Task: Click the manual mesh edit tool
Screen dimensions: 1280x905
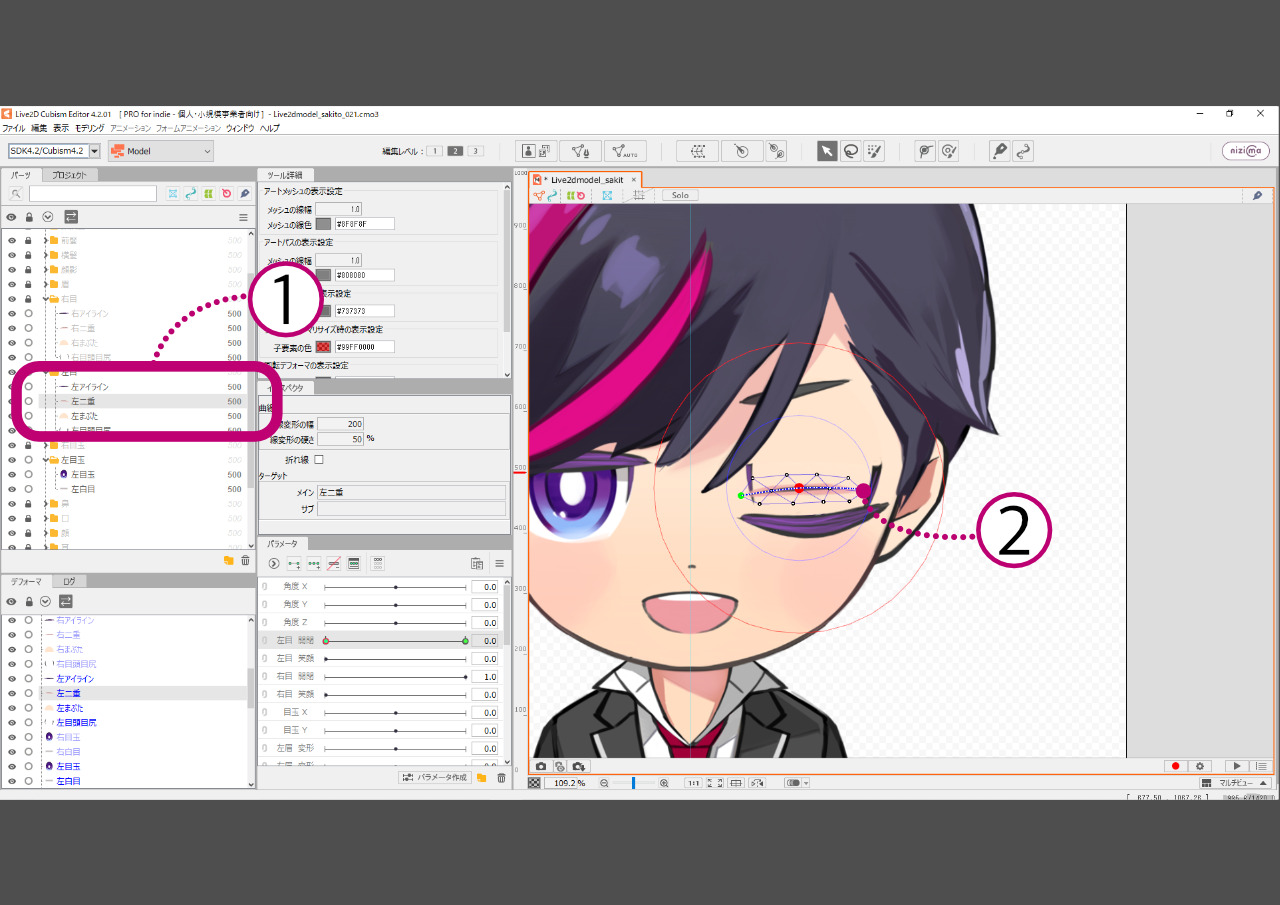Action: coord(580,151)
